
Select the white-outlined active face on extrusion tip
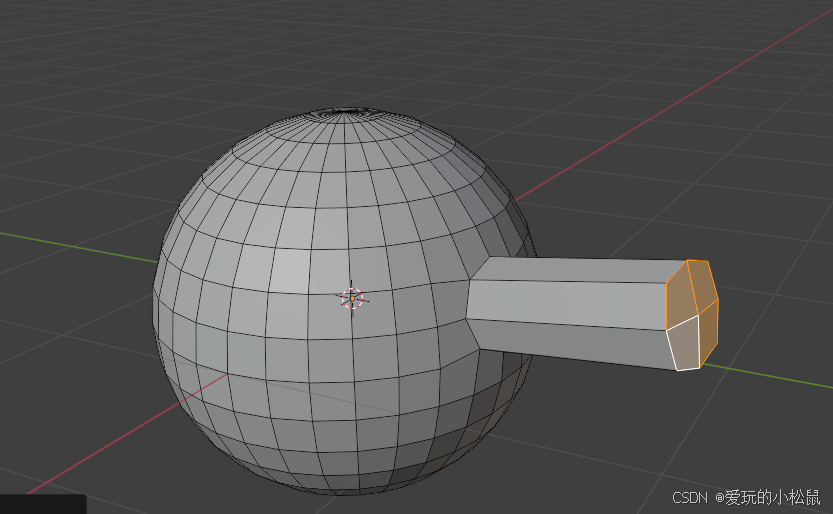684,343
